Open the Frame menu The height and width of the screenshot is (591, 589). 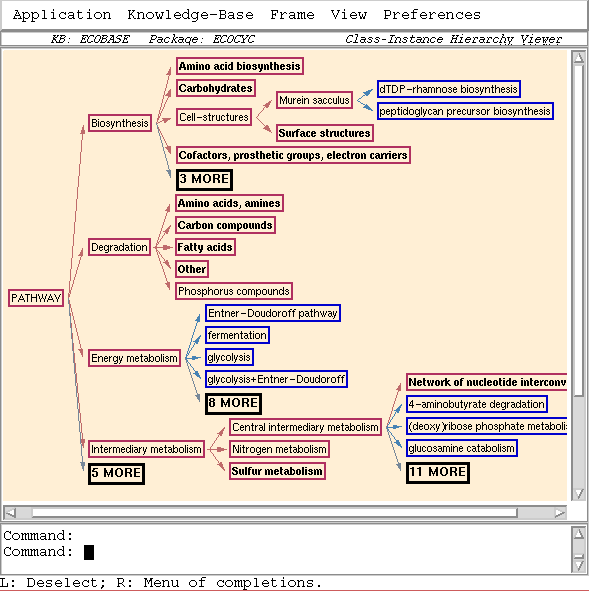point(292,15)
